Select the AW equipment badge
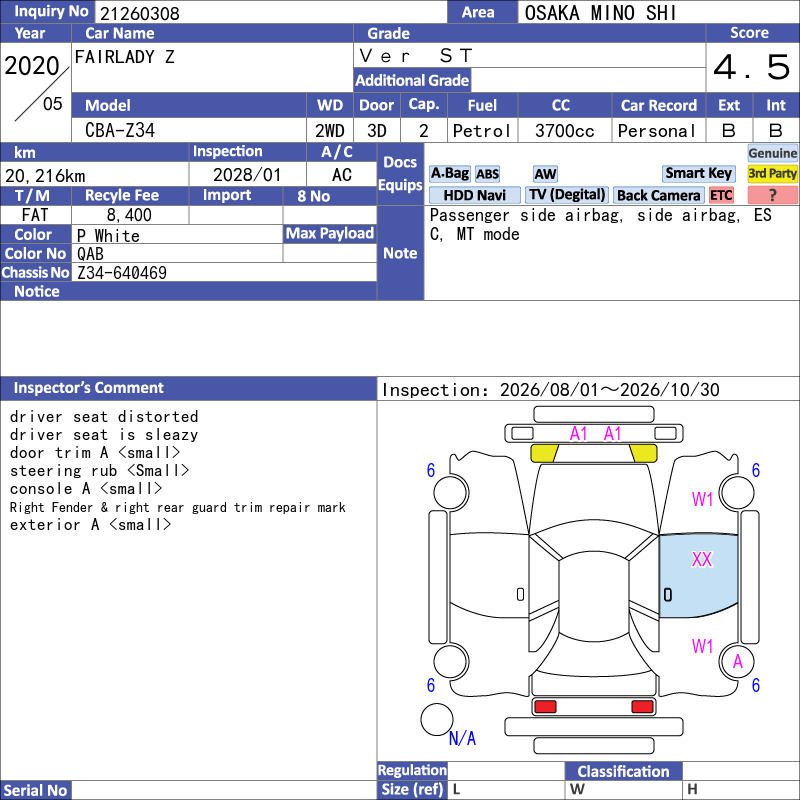The height and width of the screenshot is (800, 800). [x=545, y=174]
